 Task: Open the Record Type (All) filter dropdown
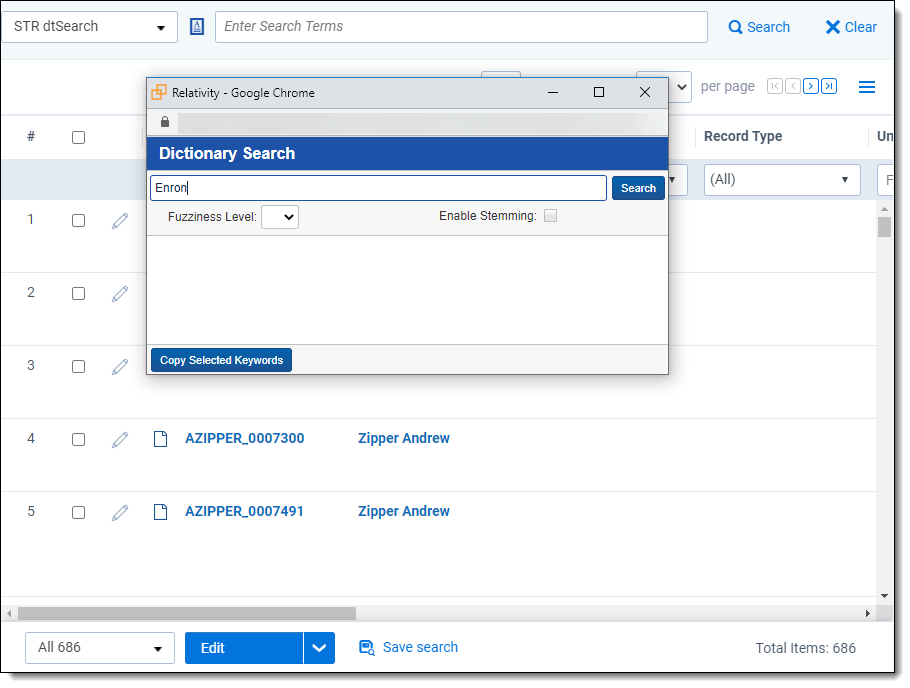(782, 180)
